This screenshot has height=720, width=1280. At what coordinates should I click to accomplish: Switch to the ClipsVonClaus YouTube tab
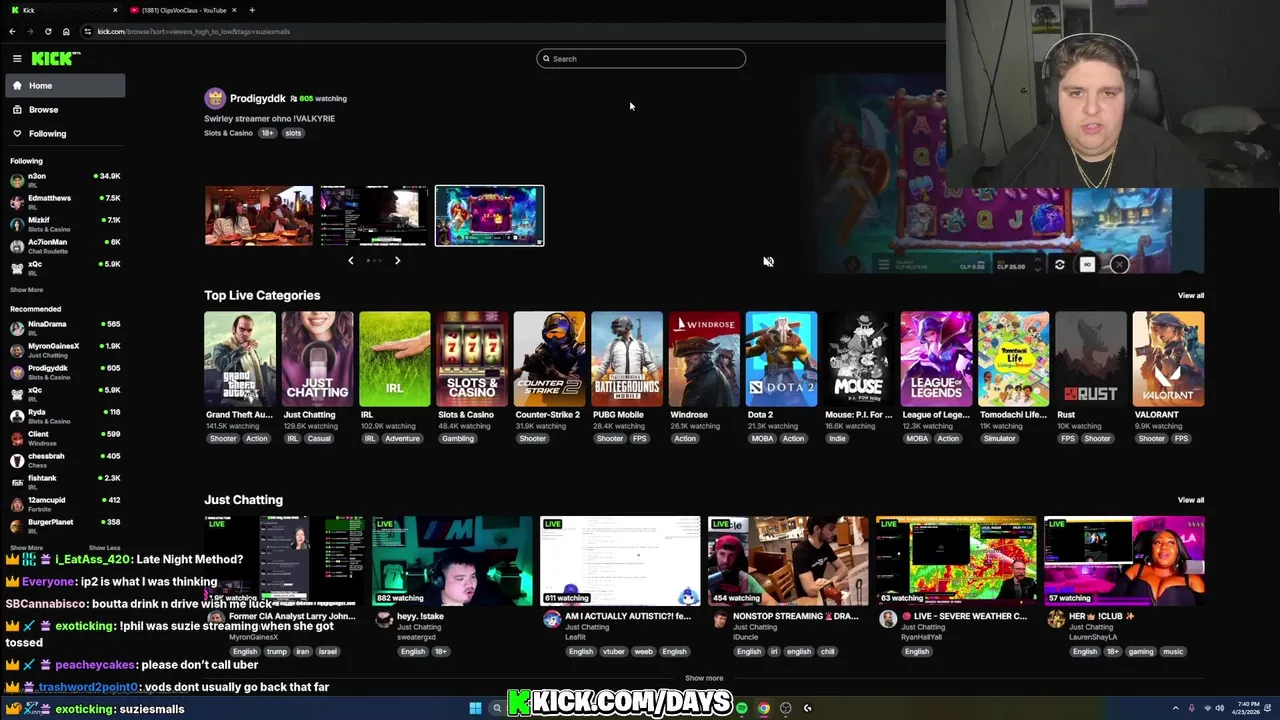coord(185,10)
